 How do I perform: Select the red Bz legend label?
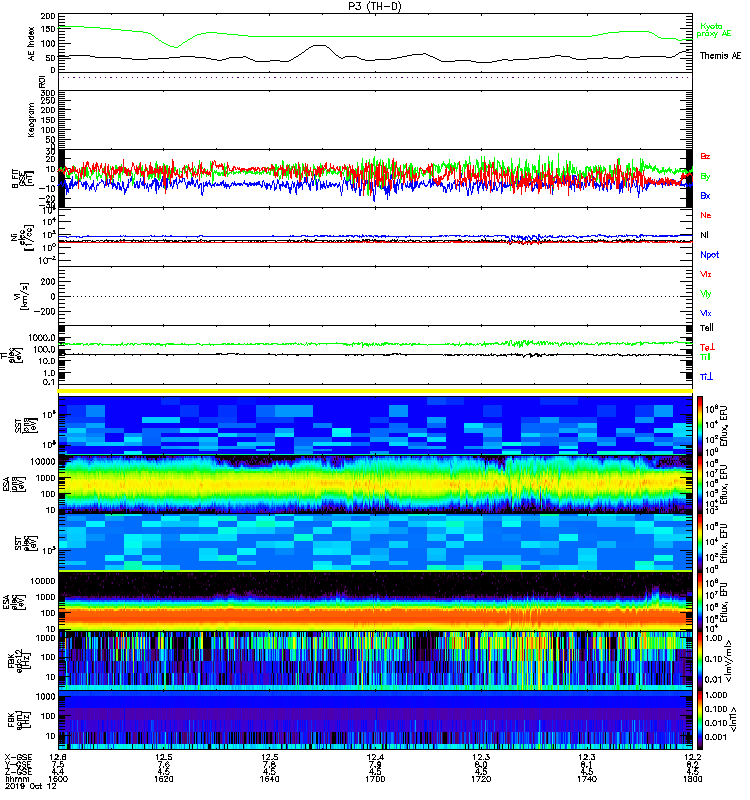coord(705,156)
